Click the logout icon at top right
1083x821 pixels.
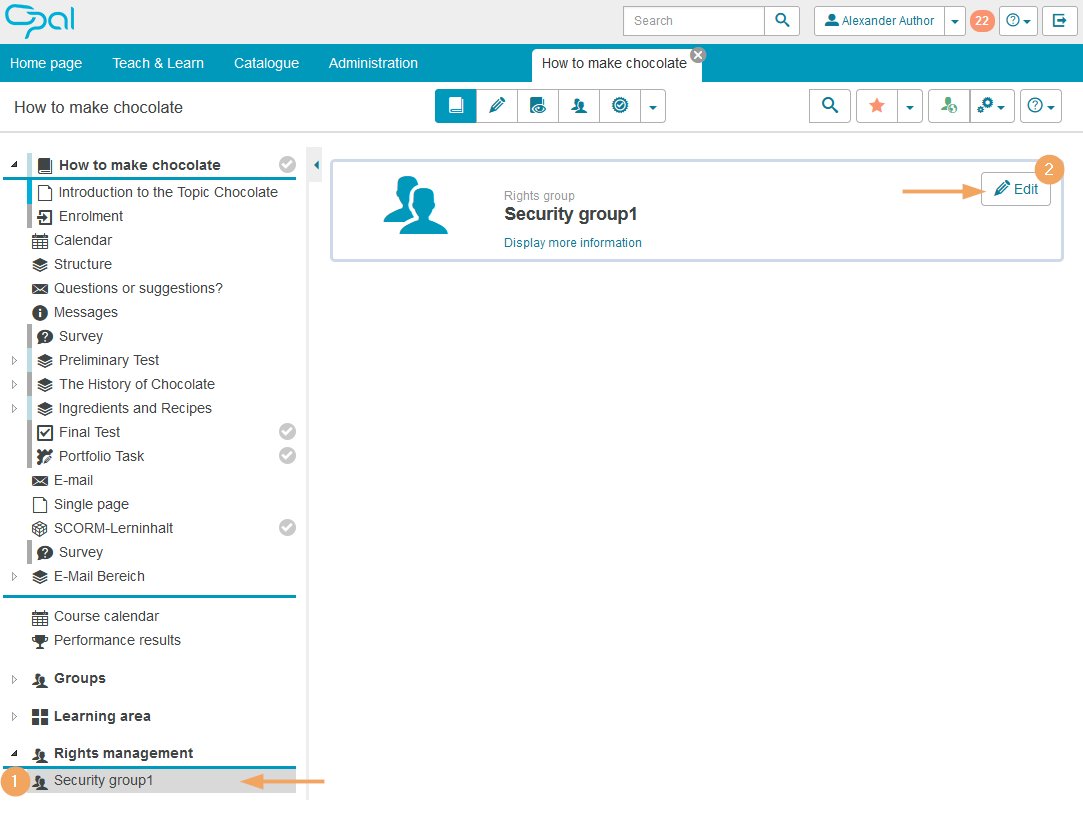coord(1059,20)
